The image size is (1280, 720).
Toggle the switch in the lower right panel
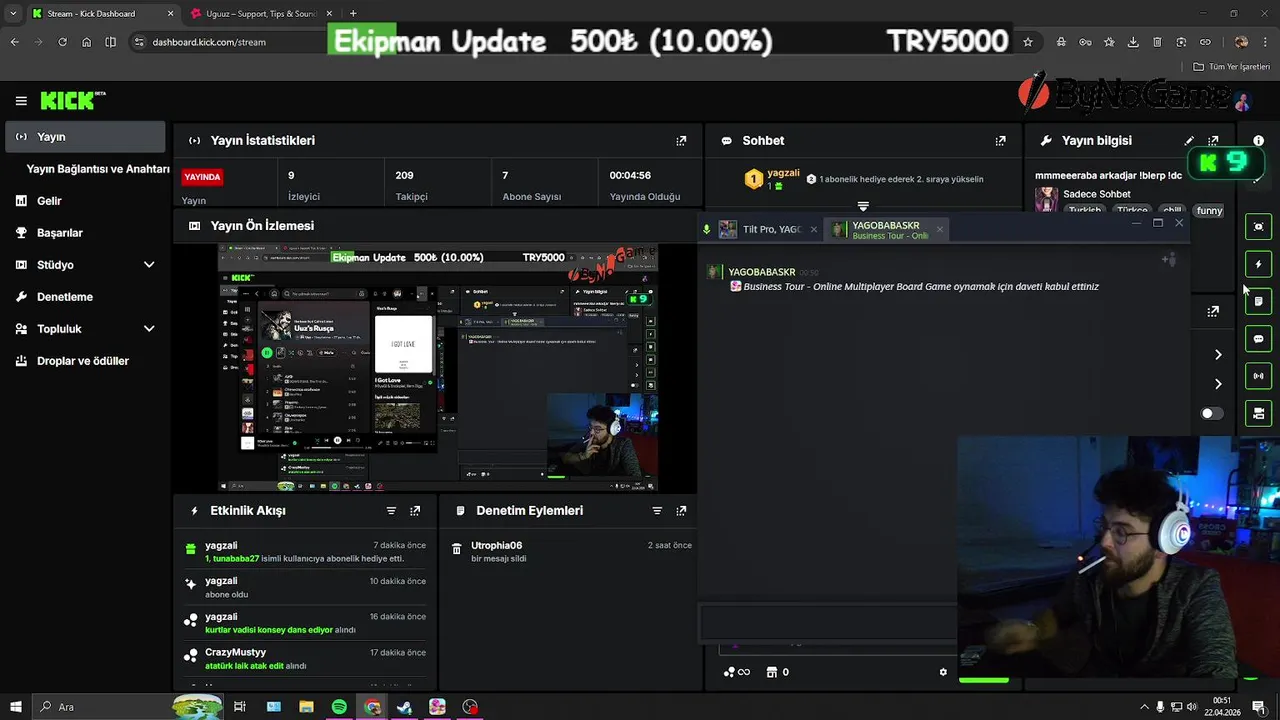tap(1211, 413)
